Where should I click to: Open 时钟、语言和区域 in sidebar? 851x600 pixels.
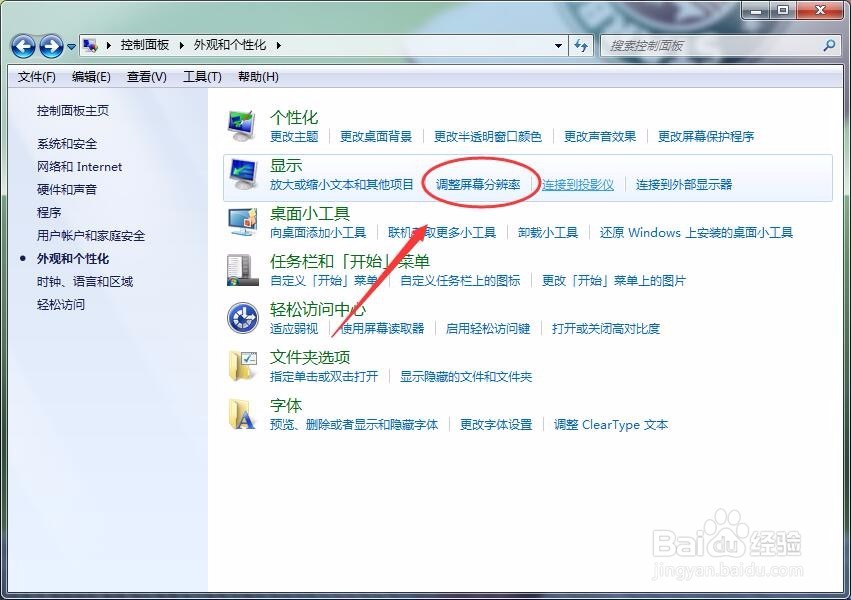(85, 282)
